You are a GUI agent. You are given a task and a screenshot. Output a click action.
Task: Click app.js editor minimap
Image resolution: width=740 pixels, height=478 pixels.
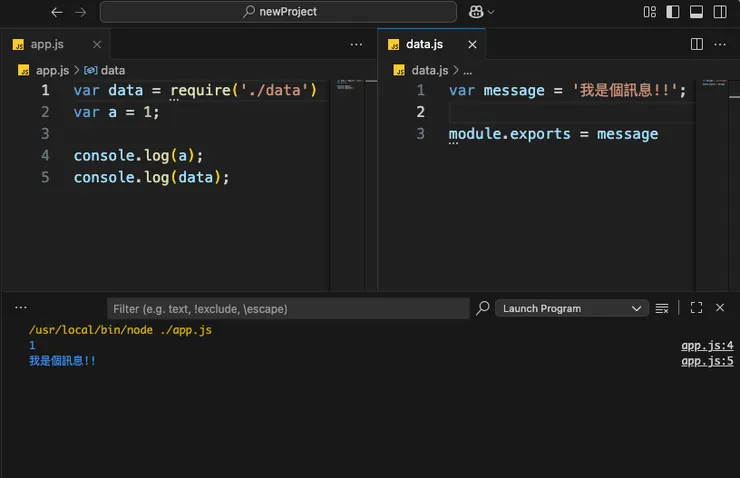[x=347, y=184]
